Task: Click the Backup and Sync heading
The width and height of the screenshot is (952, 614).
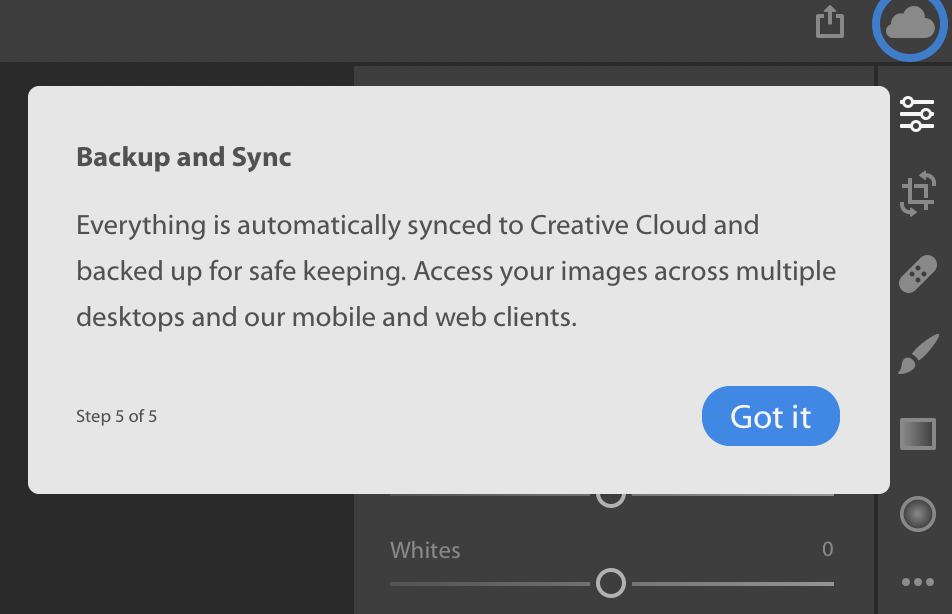Action: (x=183, y=157)
